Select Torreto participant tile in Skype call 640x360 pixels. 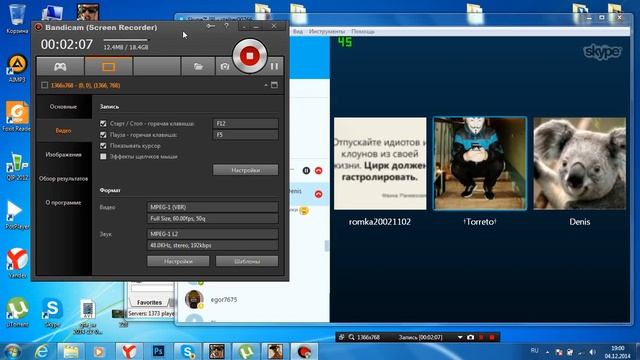(x=480, y=164)
